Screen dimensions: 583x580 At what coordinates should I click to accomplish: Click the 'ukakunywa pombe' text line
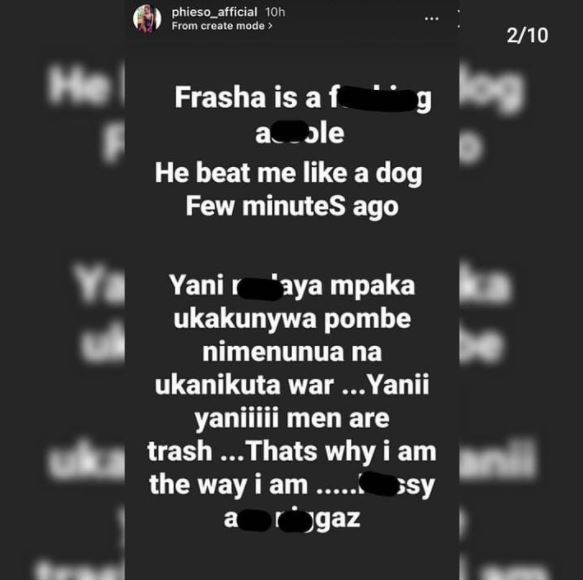(292, 320)
